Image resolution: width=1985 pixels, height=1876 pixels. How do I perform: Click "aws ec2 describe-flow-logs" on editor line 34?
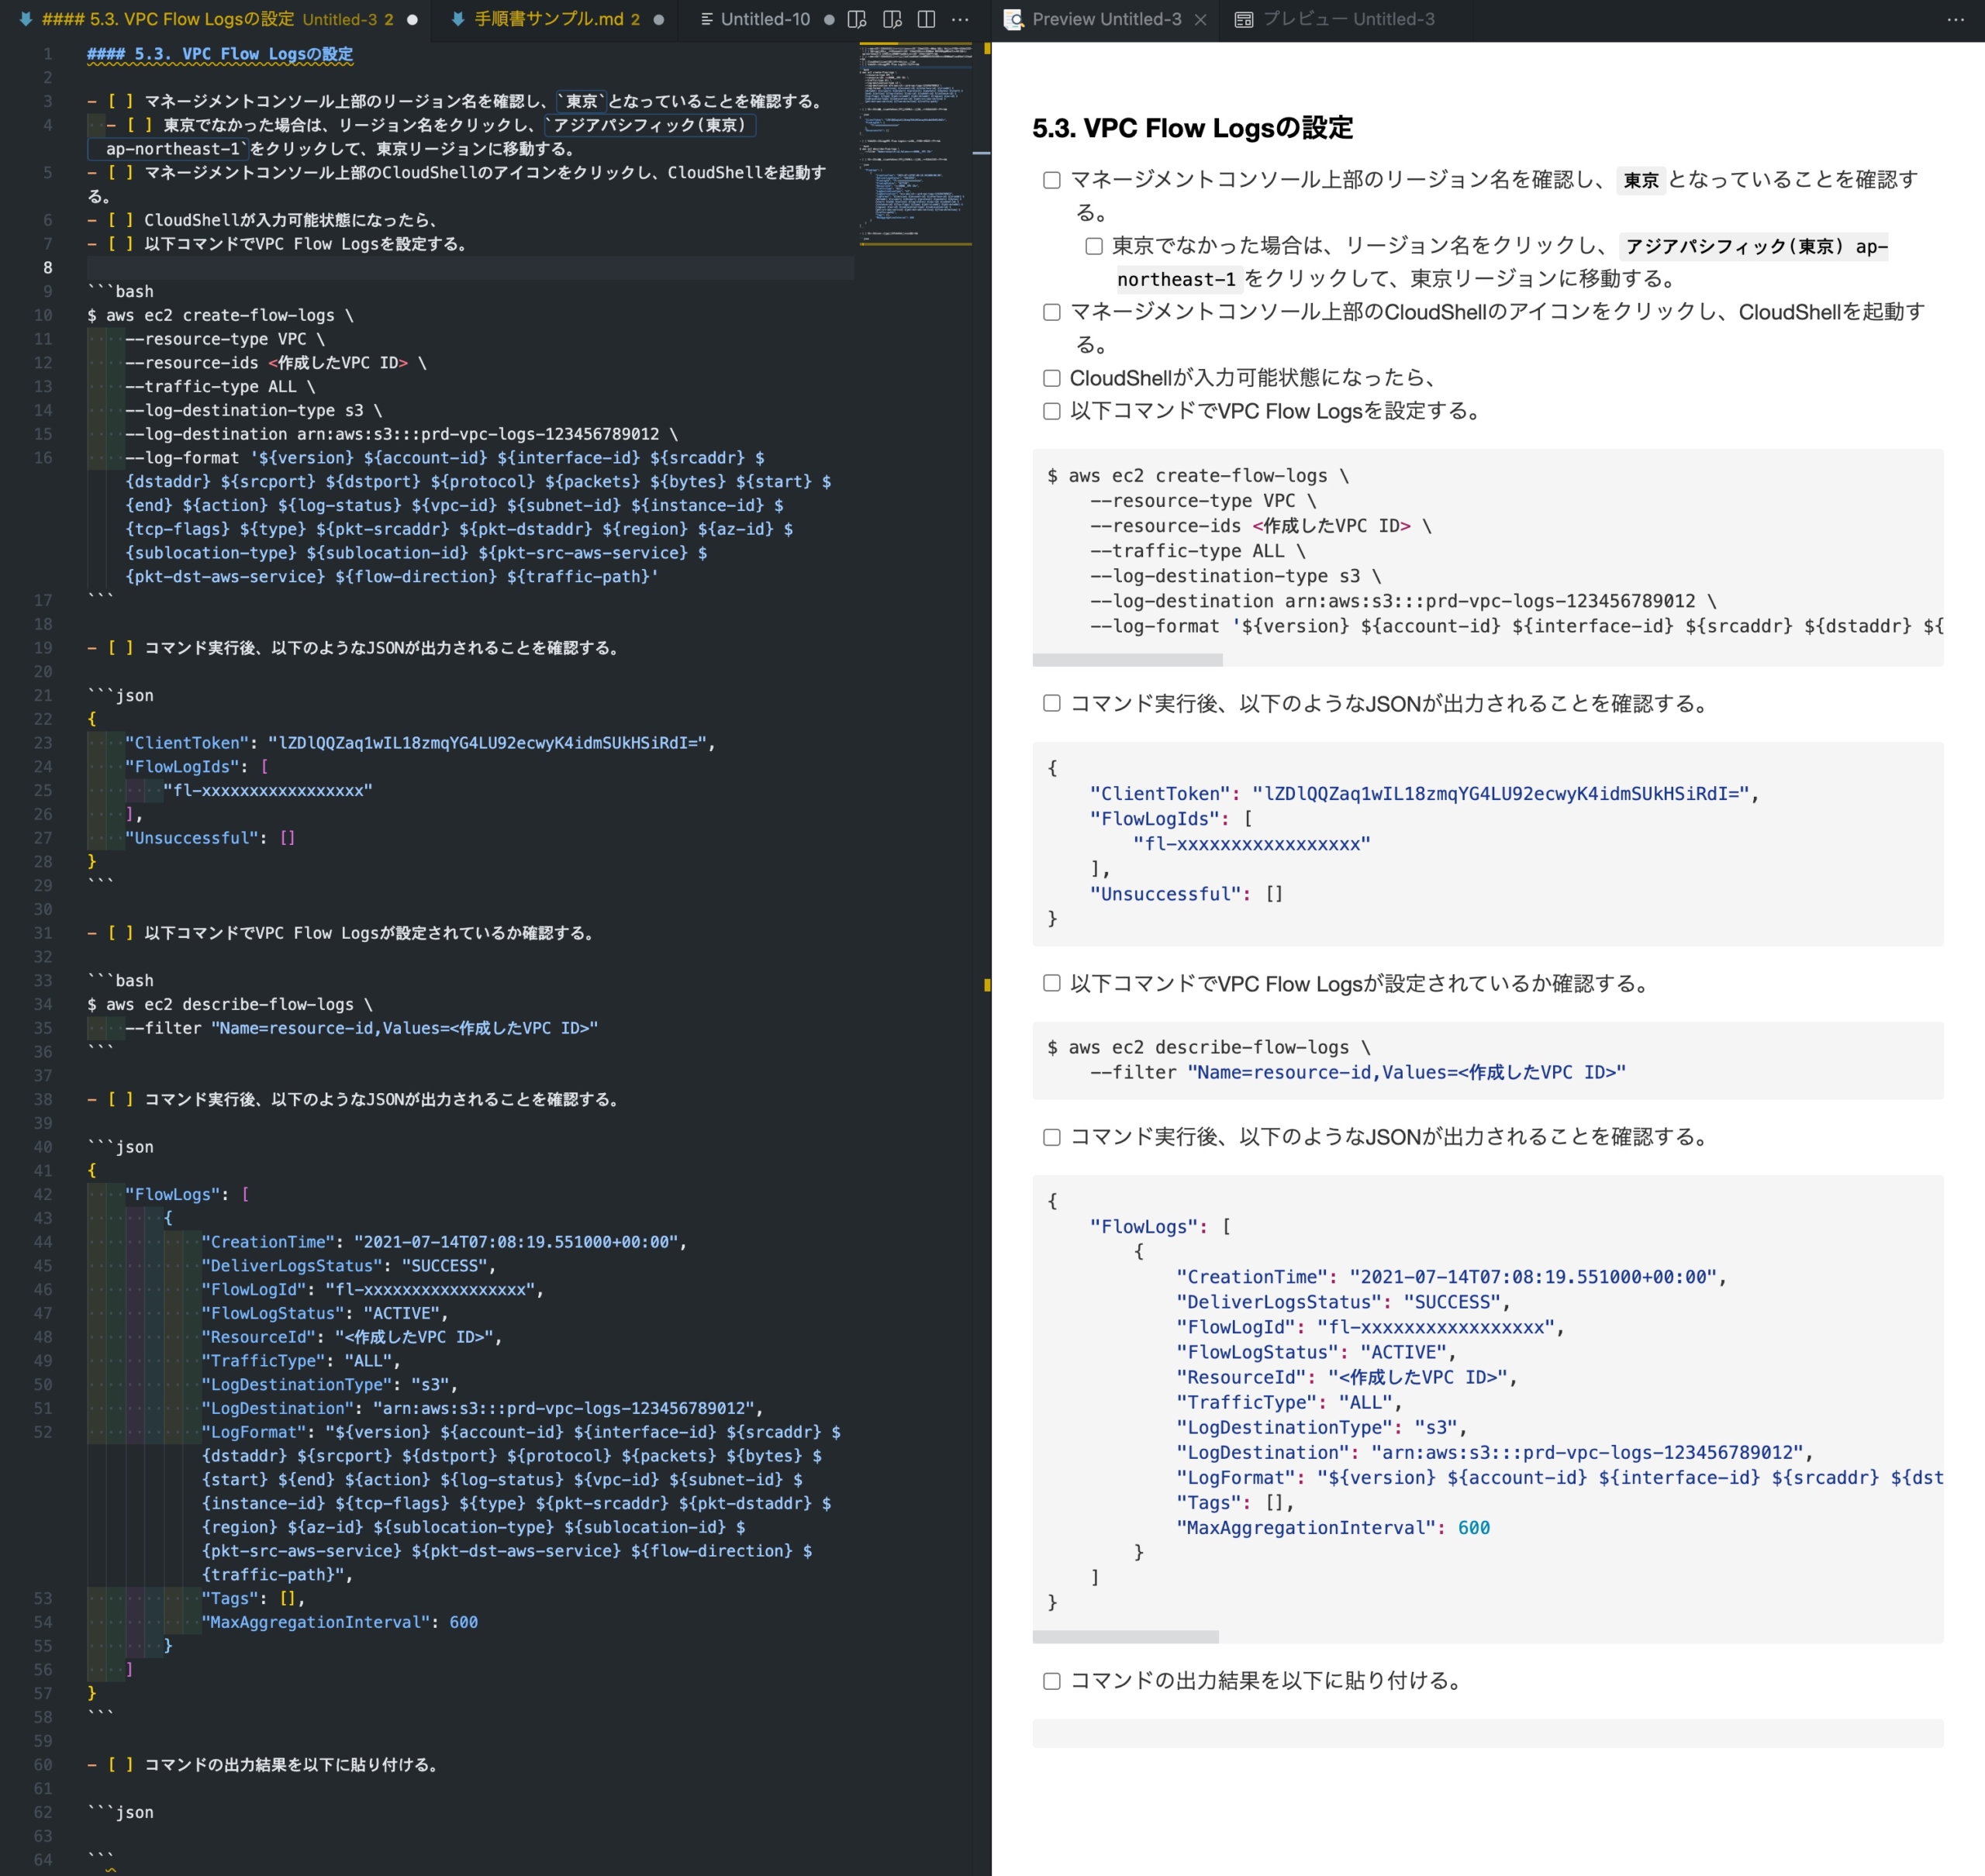click(230, 1004)
